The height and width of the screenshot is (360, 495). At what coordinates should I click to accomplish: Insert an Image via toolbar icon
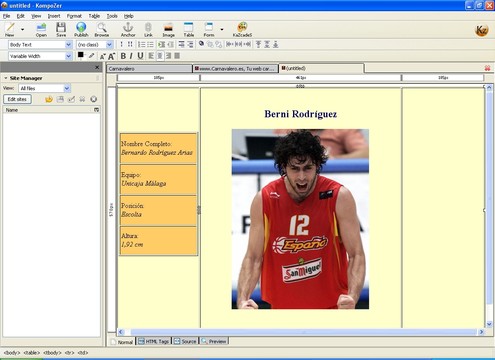[x=168, y=29]
